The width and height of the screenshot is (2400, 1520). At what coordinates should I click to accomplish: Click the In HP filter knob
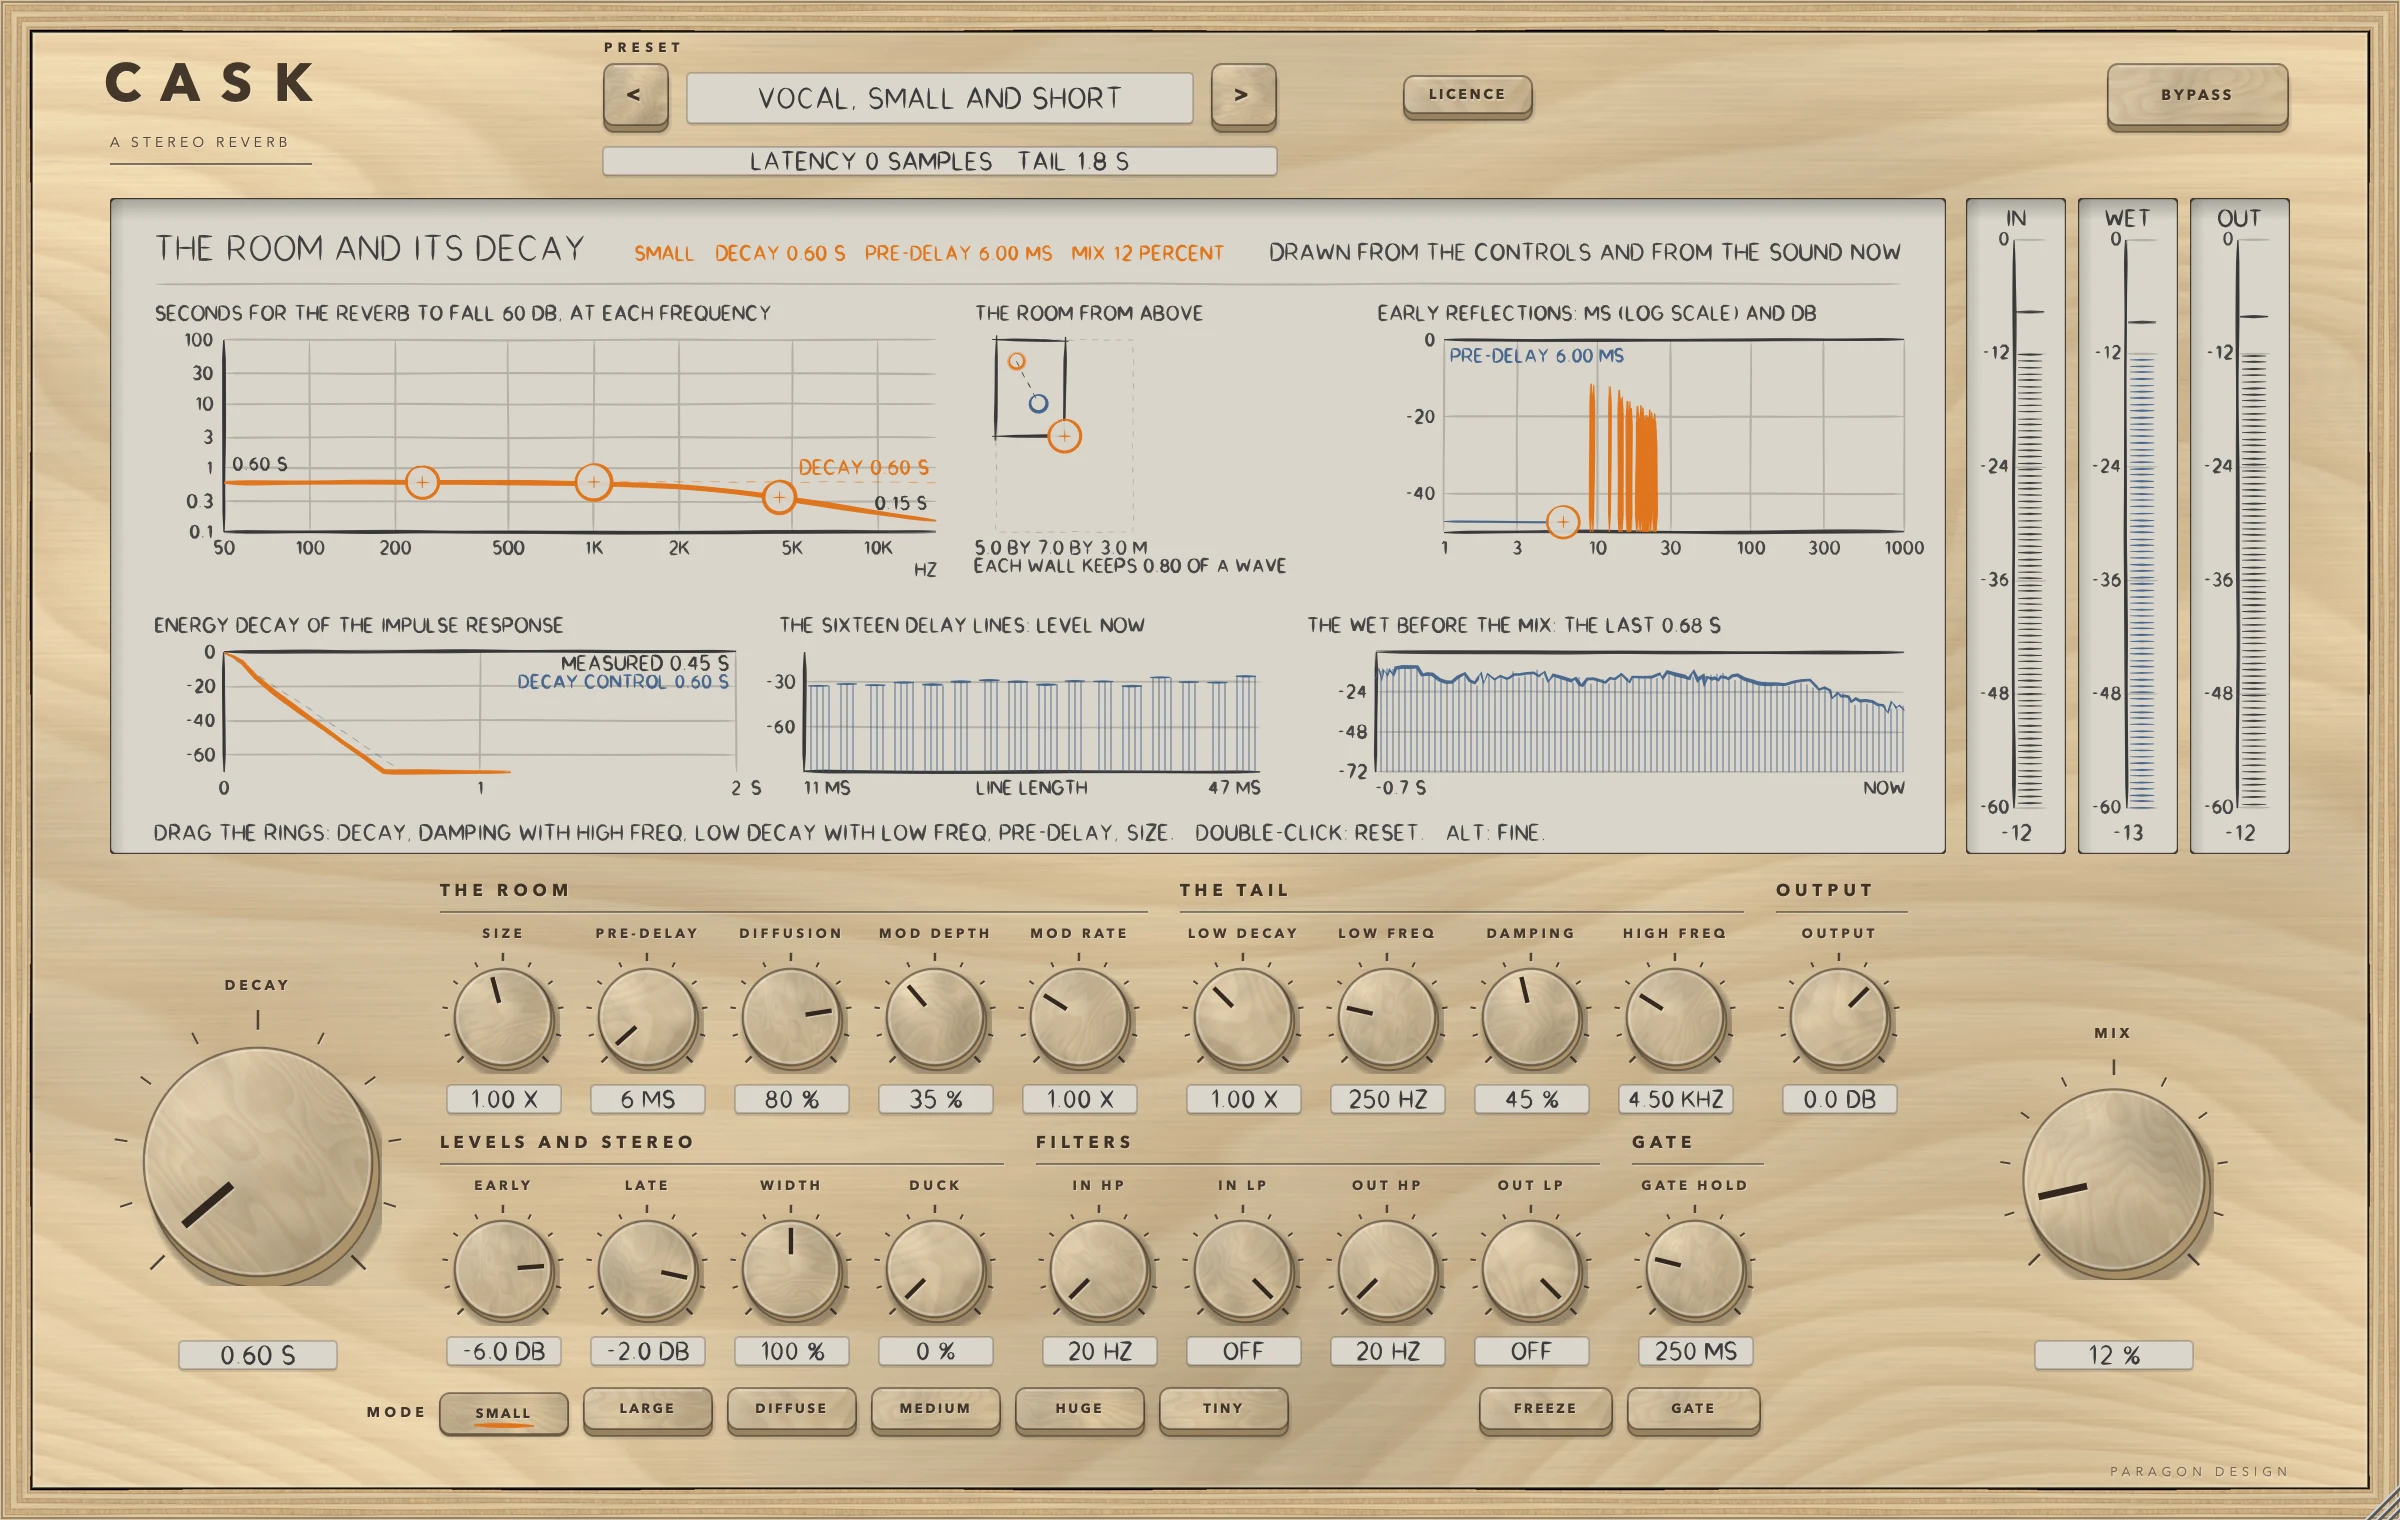pyautogui.click(x=1099, y=1270)
